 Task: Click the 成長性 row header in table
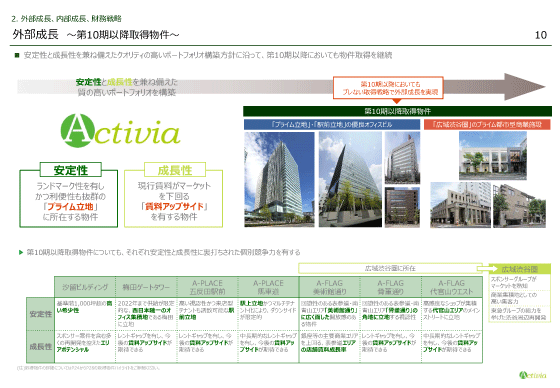point(40,346)
